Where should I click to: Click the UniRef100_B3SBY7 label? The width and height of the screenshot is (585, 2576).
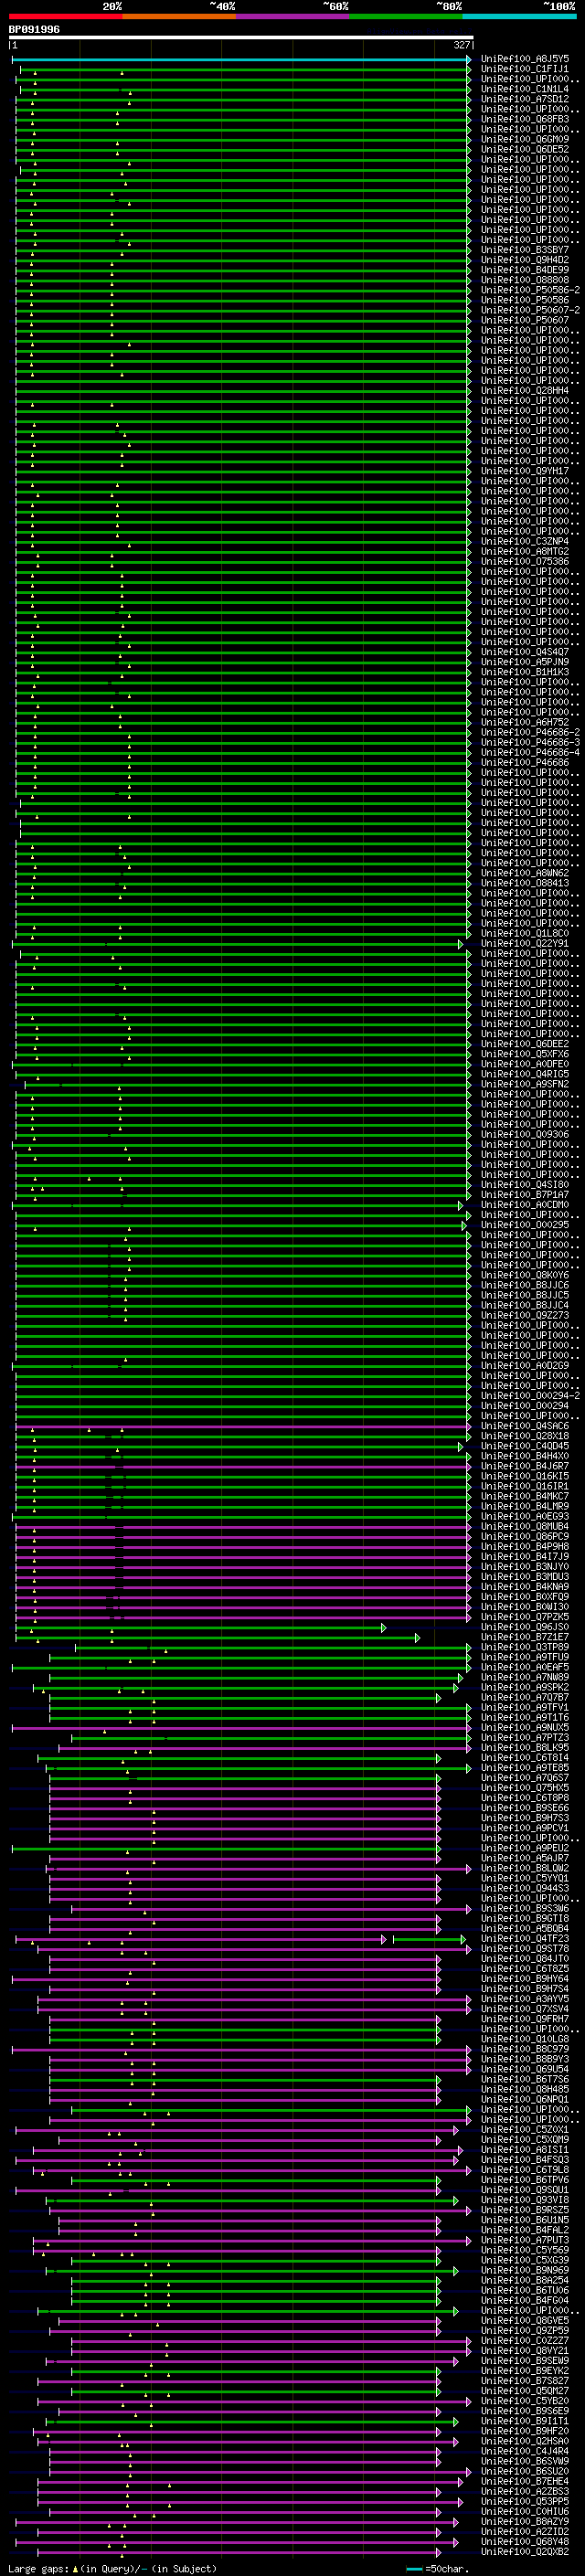(525, 250)
